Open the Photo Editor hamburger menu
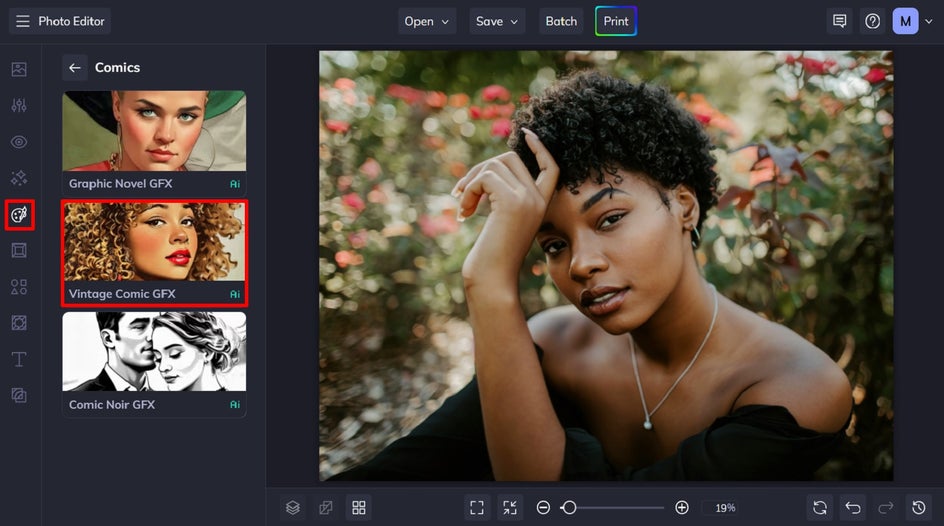 (x=22, y=21)
